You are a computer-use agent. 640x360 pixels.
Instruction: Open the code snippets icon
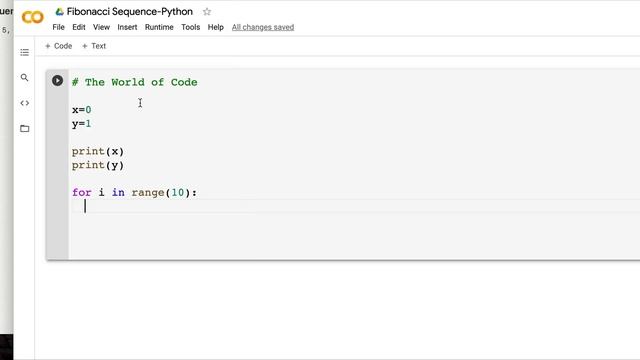24,103
